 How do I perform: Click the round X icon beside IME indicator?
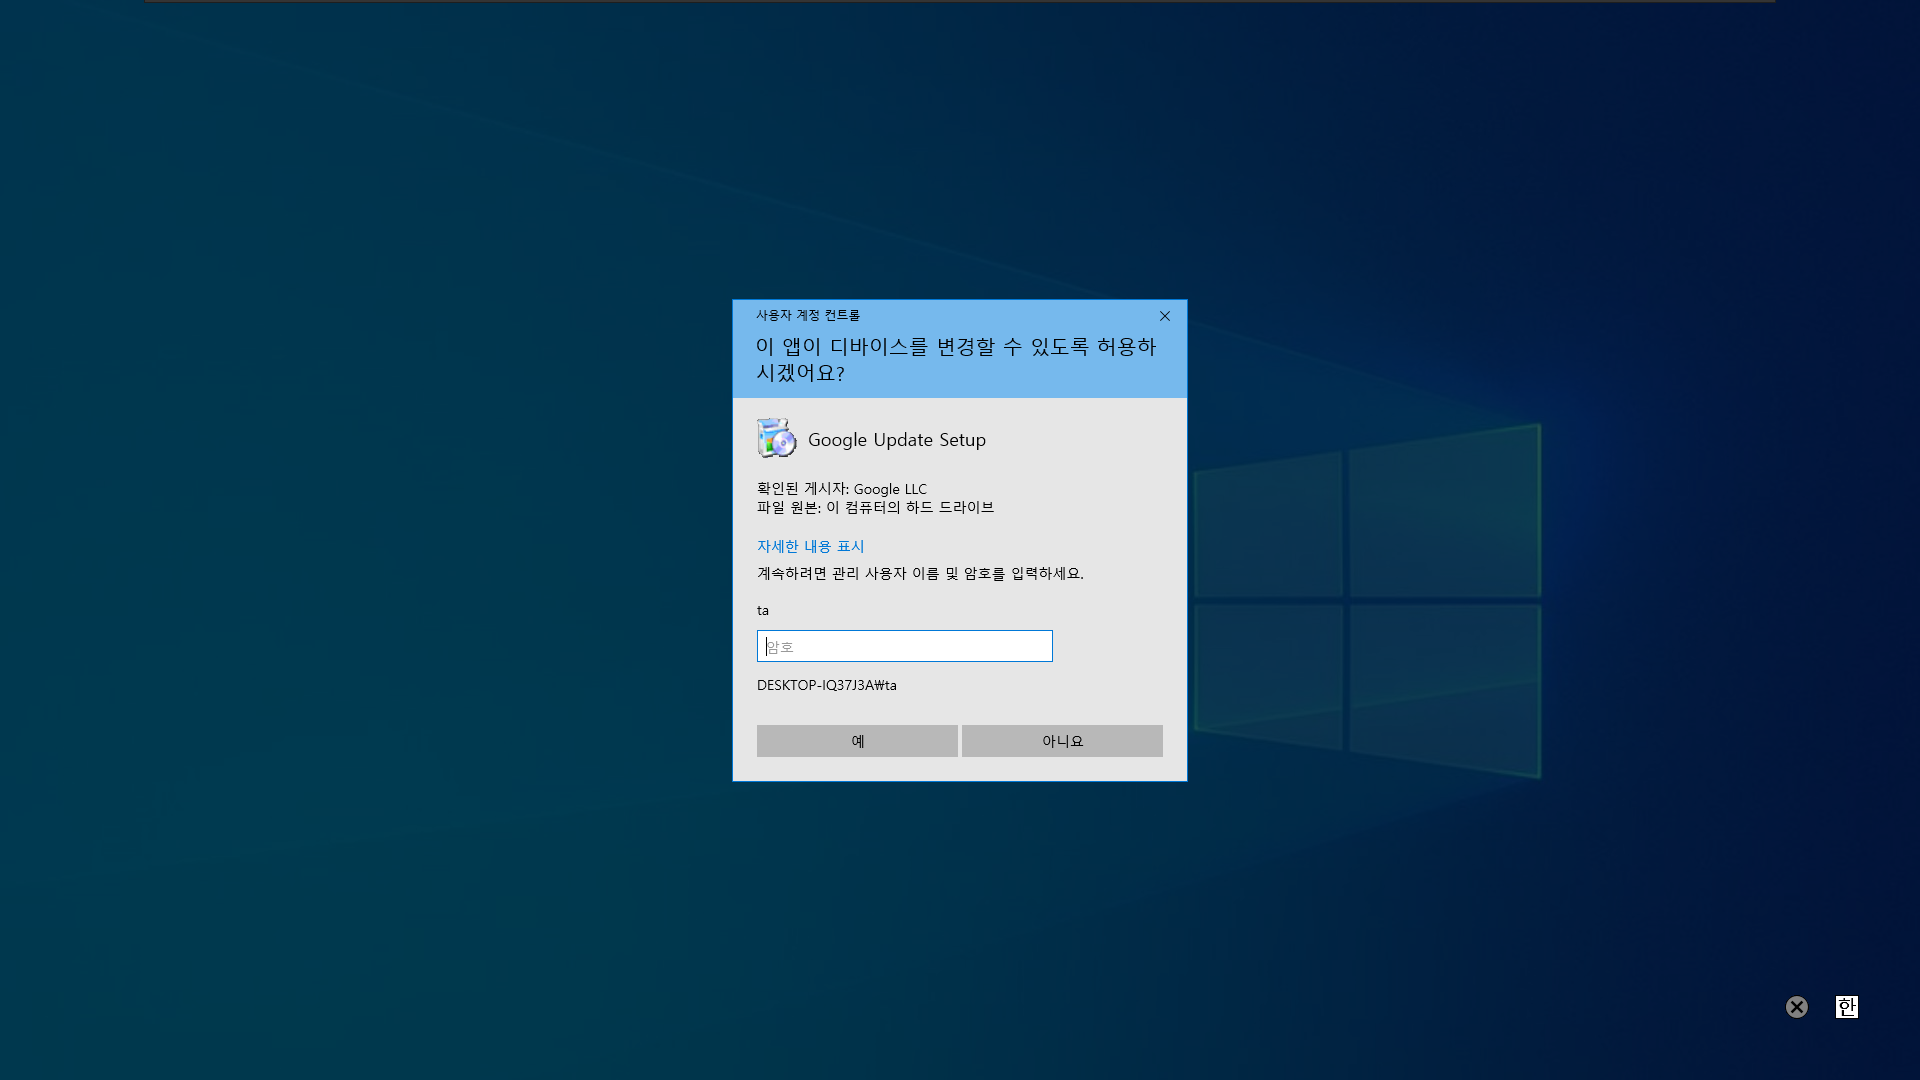(x=1797, y=1007)
